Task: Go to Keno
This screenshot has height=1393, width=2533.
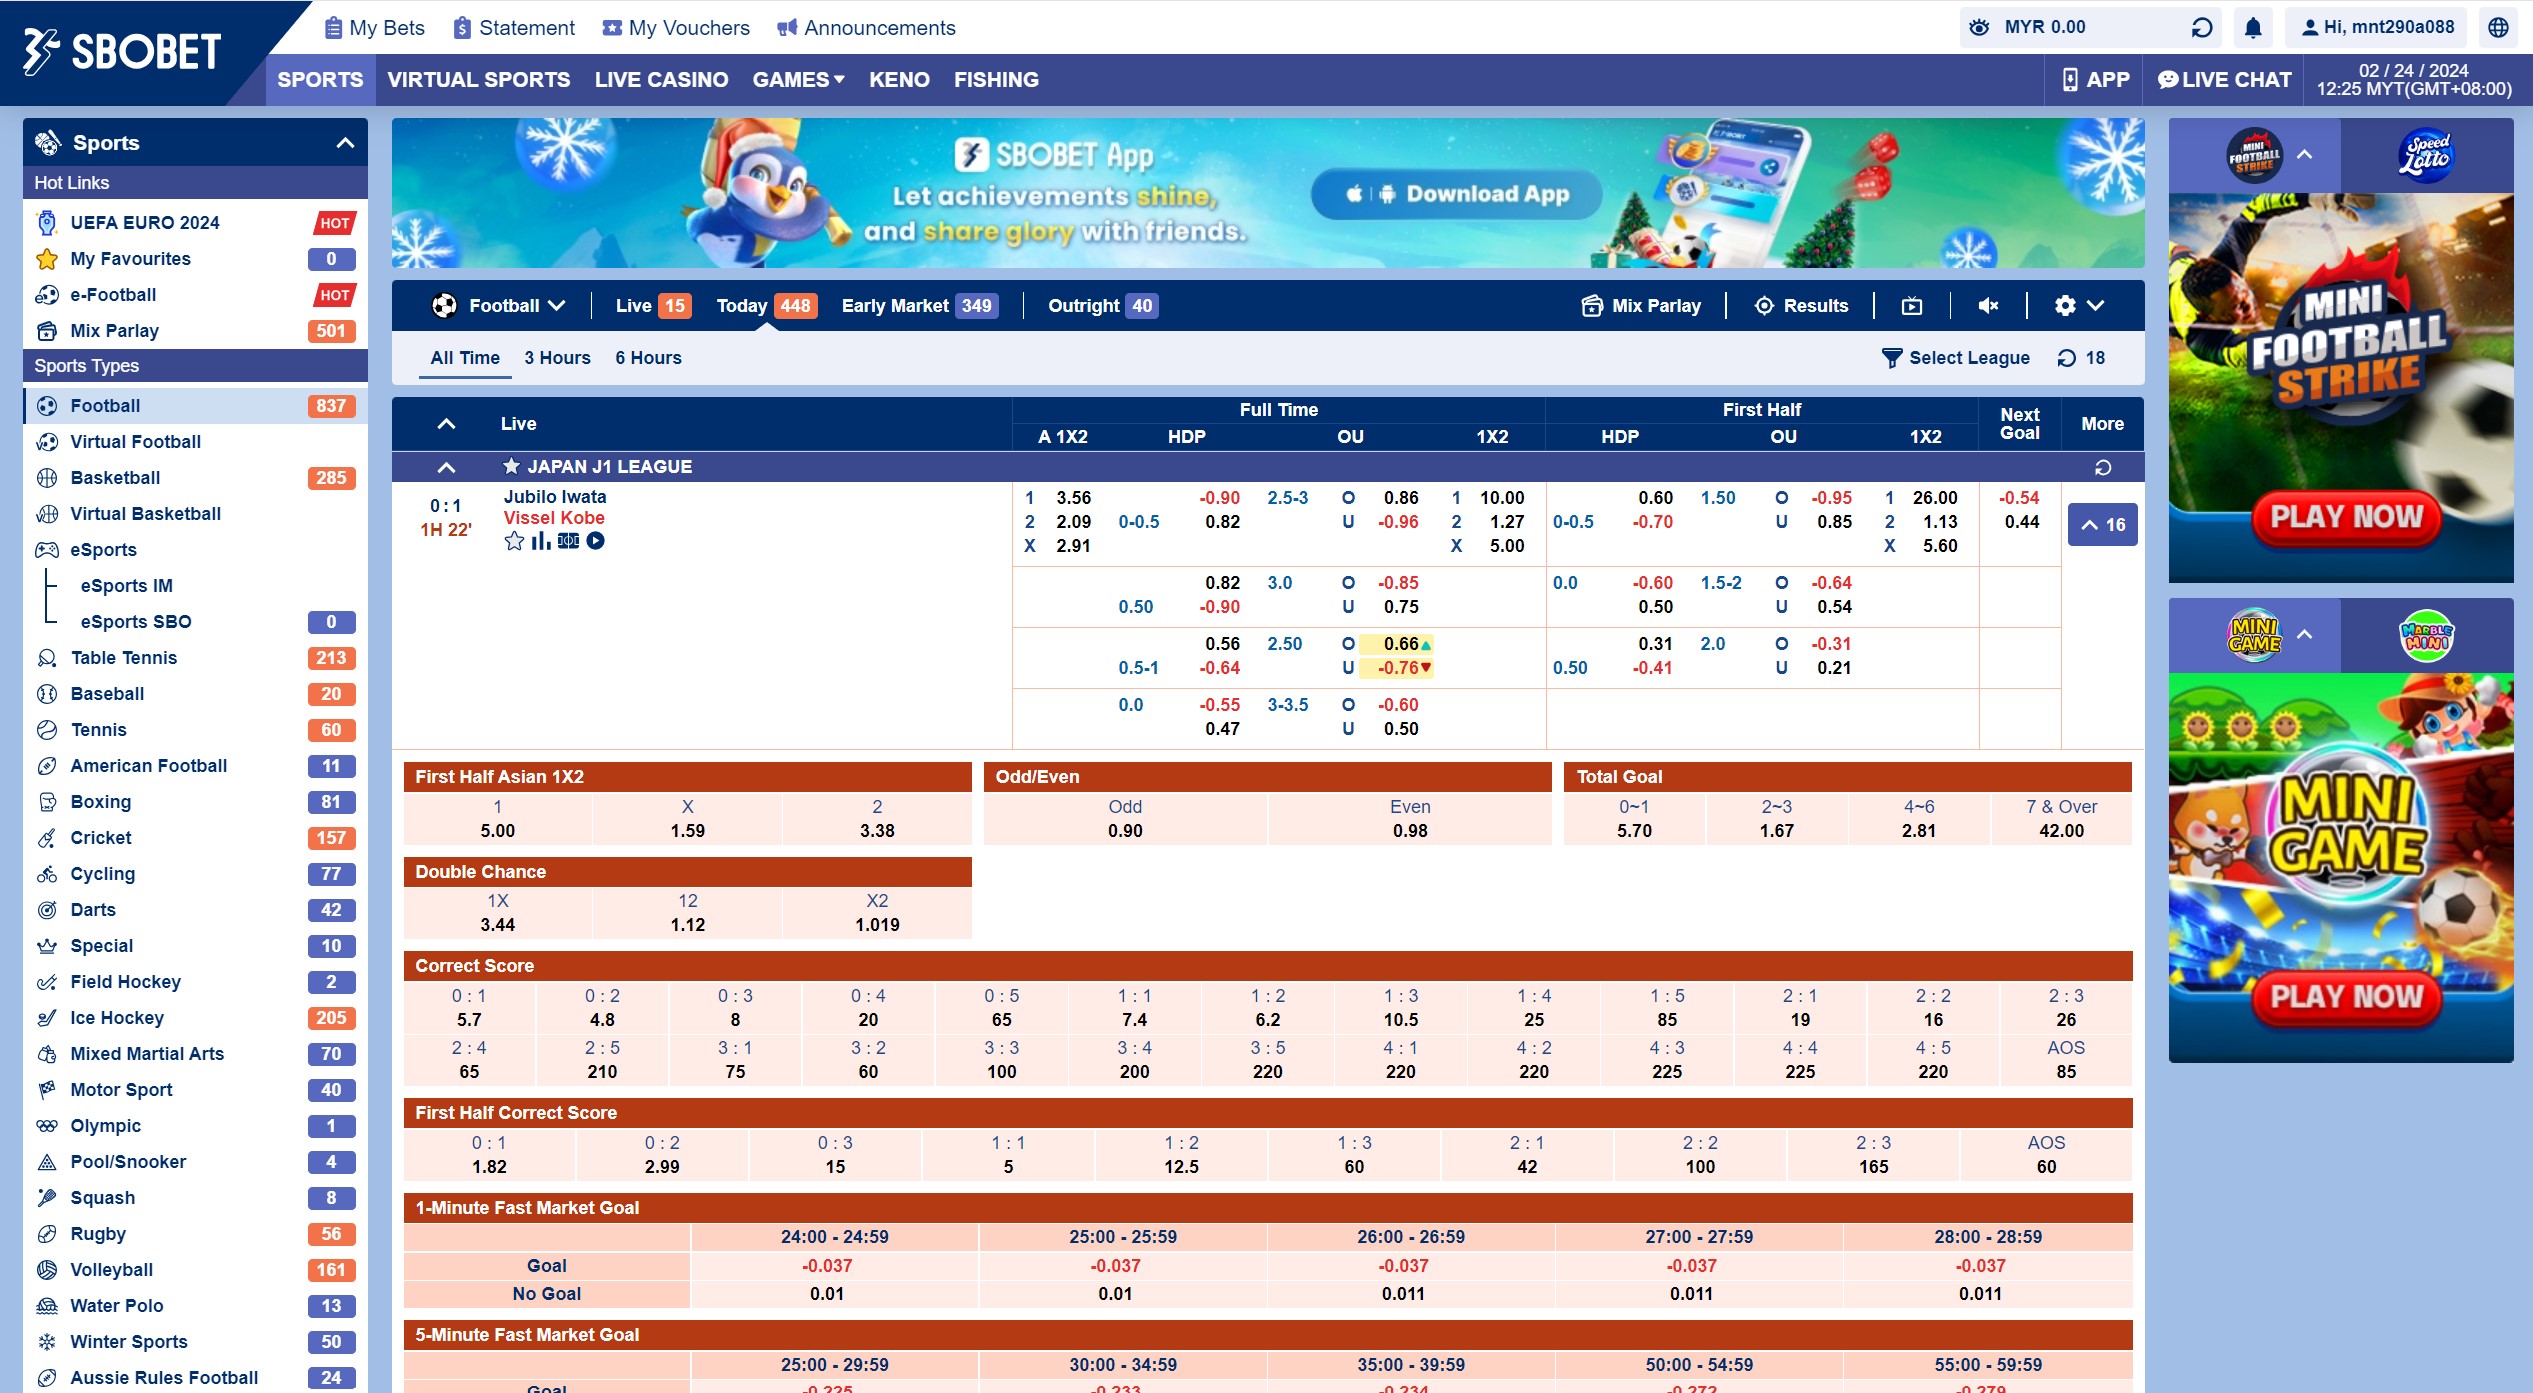Action: tap(899, 80)
